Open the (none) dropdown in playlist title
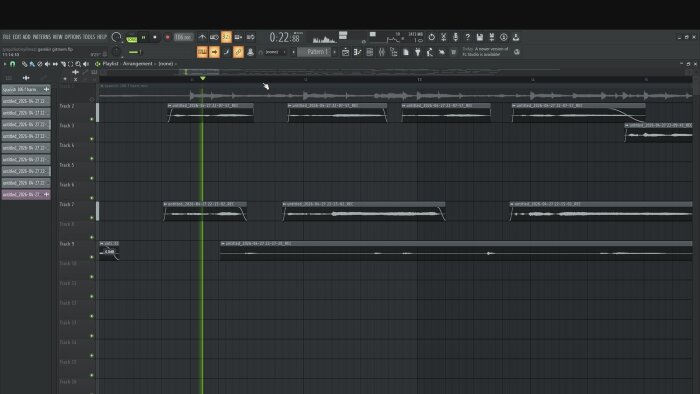This screenshot has height=394, width=700. [x=166, y=64]
